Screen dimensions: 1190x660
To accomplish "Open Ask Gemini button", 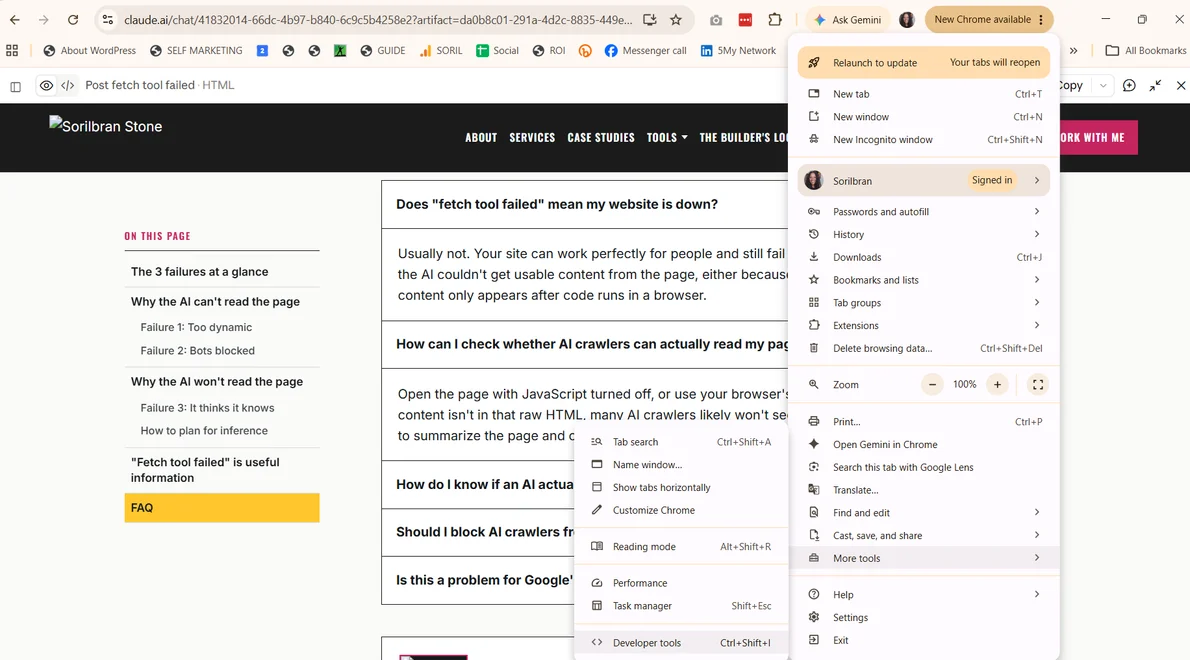I will (x=848, y=20).
